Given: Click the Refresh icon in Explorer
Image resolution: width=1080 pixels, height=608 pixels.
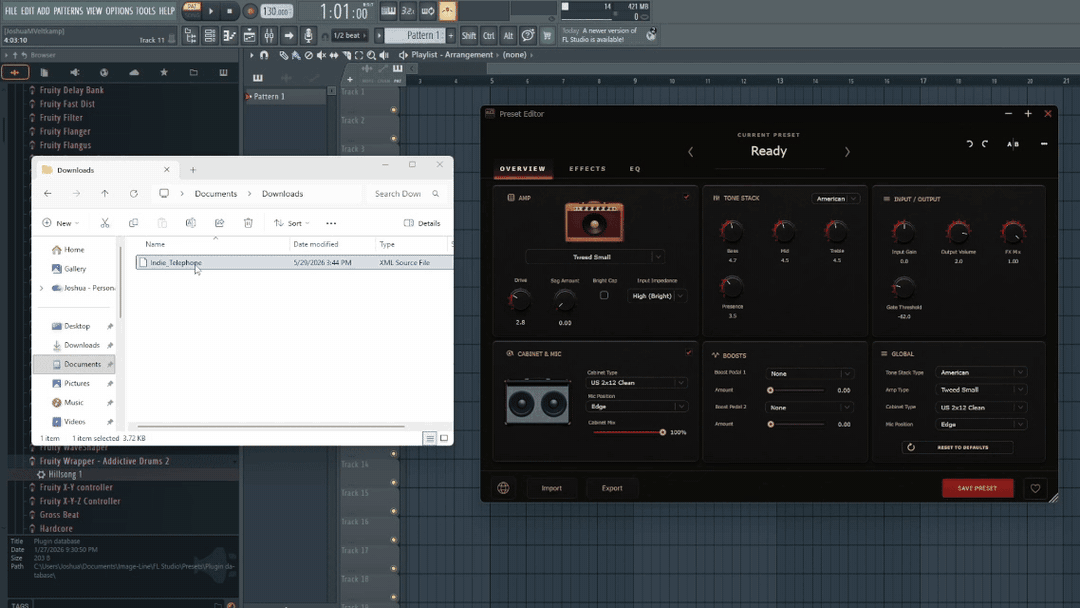Looking at the screenshot, I should pyautogui.click(x=134, y=193).
